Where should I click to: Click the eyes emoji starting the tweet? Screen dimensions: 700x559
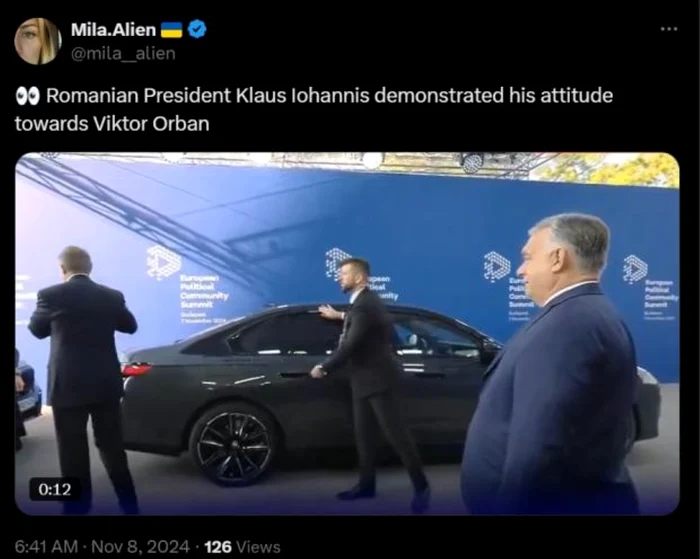click(28, 96)
